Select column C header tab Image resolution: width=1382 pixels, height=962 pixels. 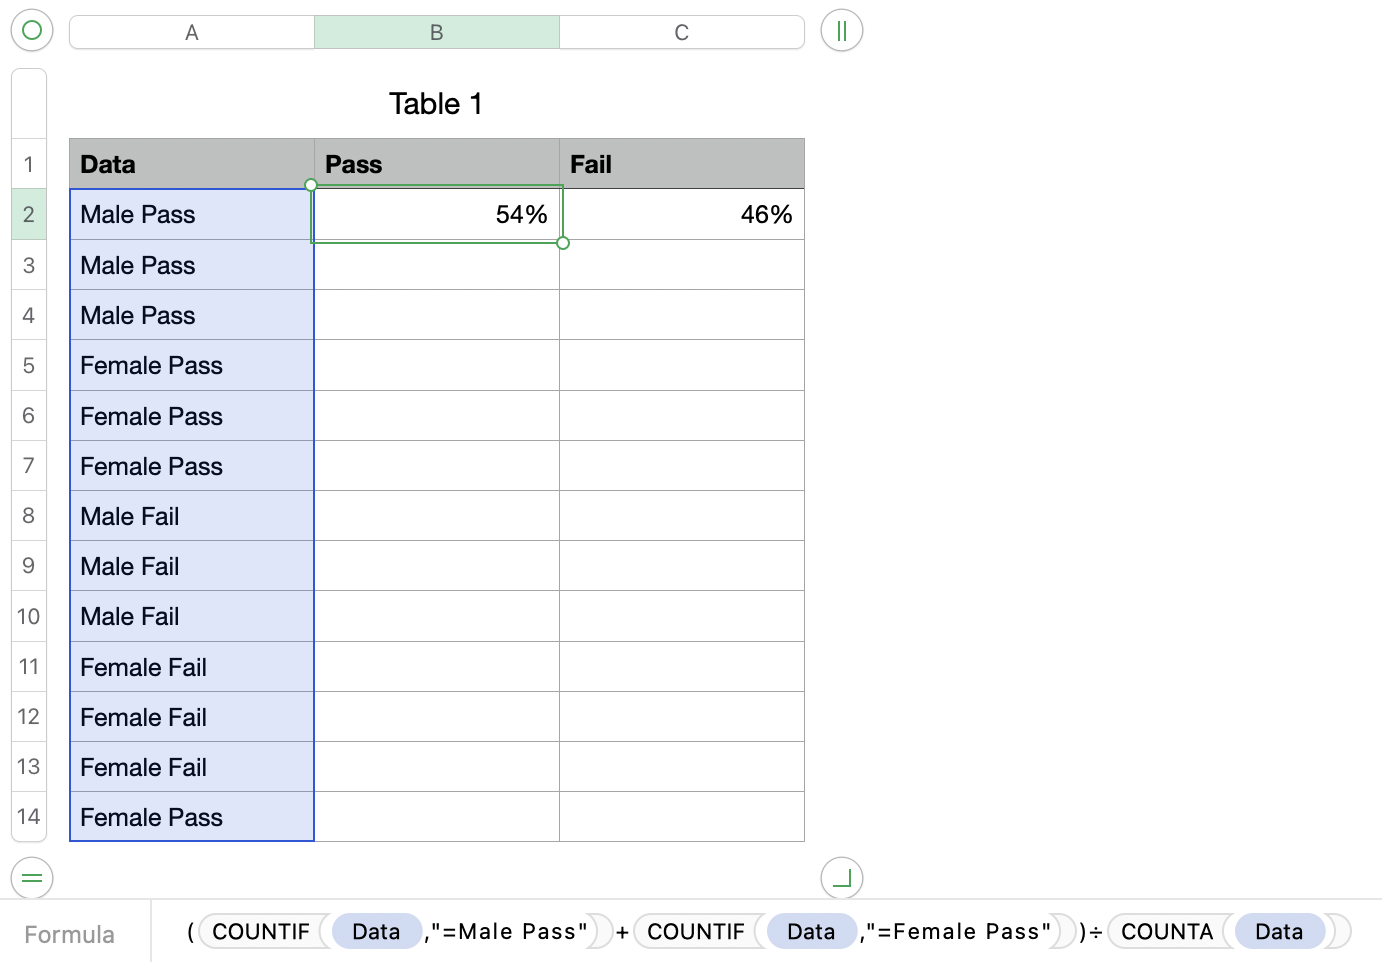(x=681, y=32)
